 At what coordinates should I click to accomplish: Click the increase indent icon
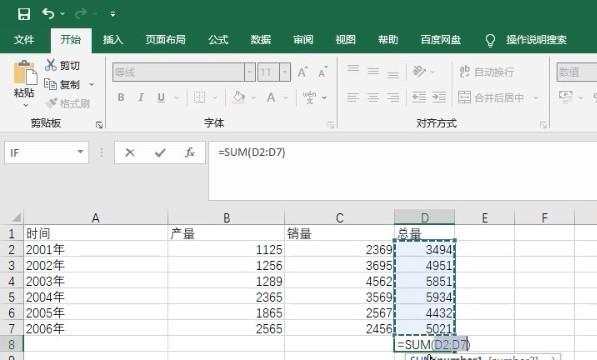tap(439, 97)
